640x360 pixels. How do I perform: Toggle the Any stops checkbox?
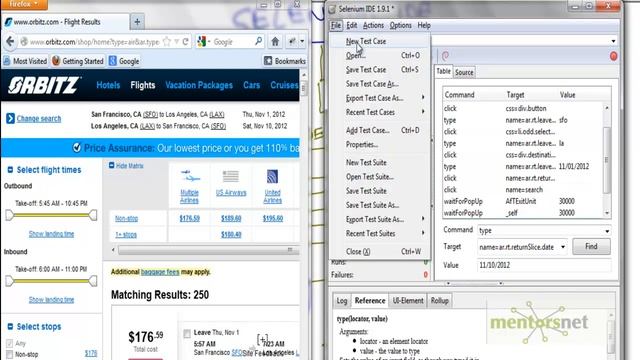[10, 343]
